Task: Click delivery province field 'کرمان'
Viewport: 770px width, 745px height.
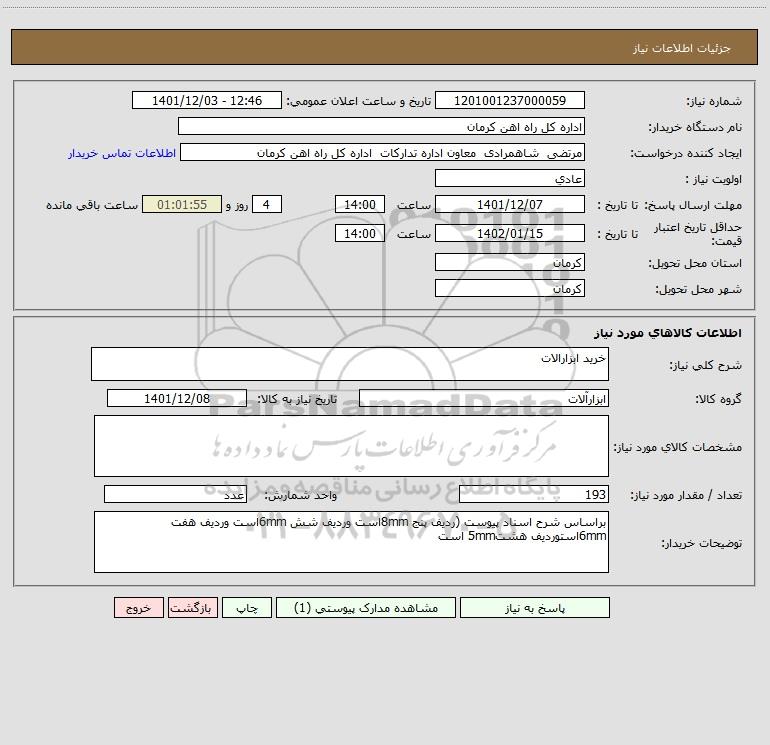Action: 510,263
